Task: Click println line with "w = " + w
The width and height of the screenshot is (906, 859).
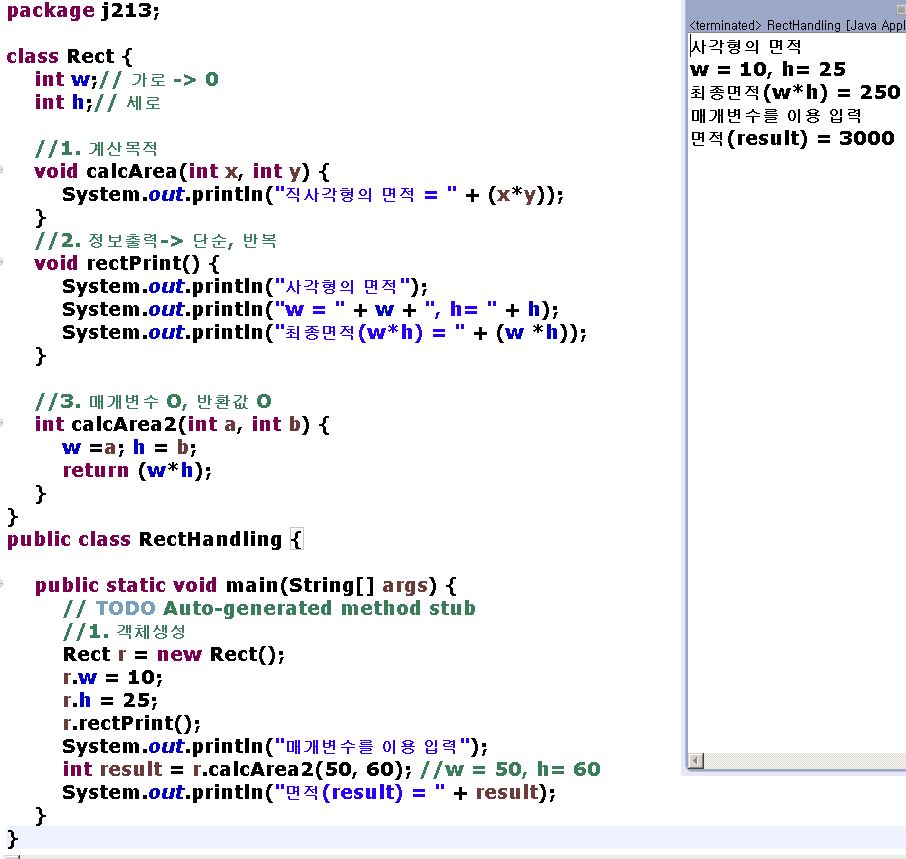Action: click(x=310, y=310)
